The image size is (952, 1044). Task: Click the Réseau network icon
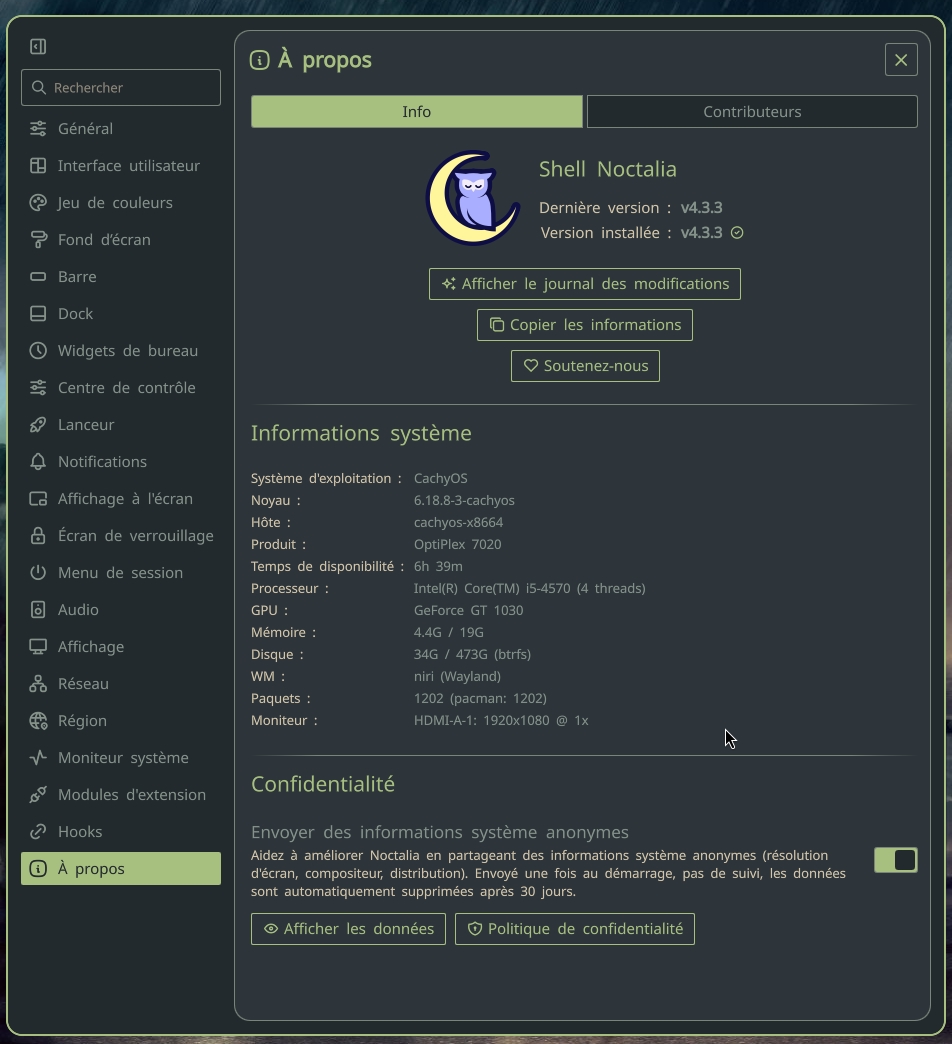[x=38, y=684]
